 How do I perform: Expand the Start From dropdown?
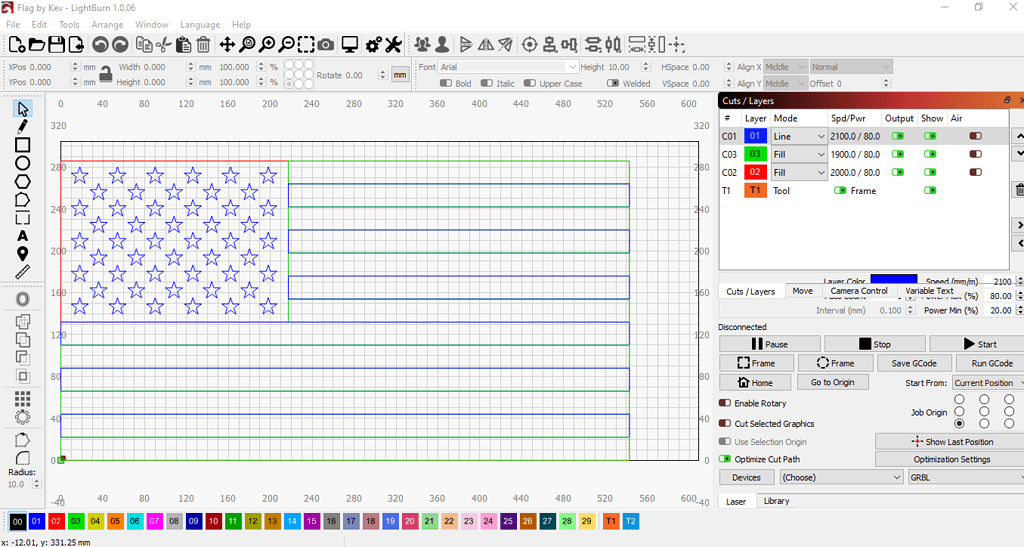click(987, 383)
